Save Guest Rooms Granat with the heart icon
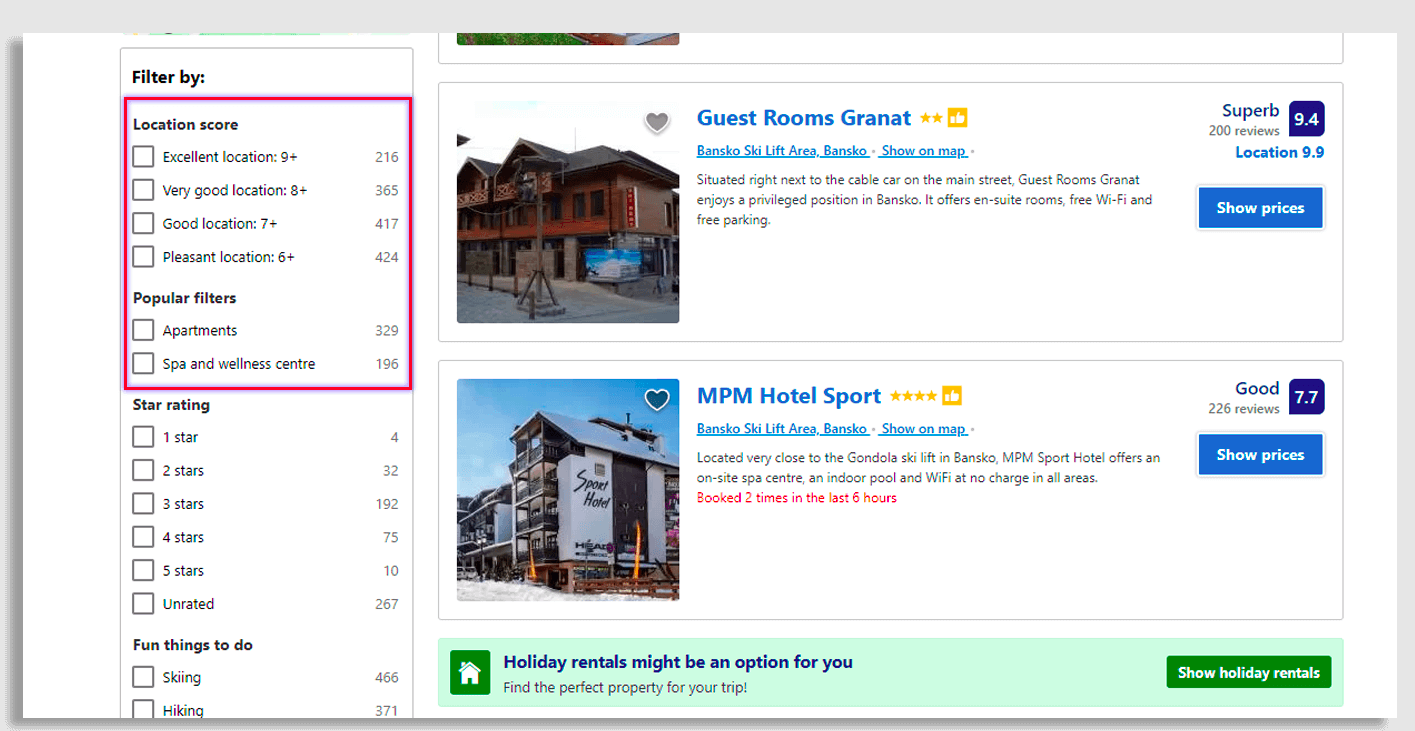The width and height of the screenshot is (1415, 731). tap(657, 122)
